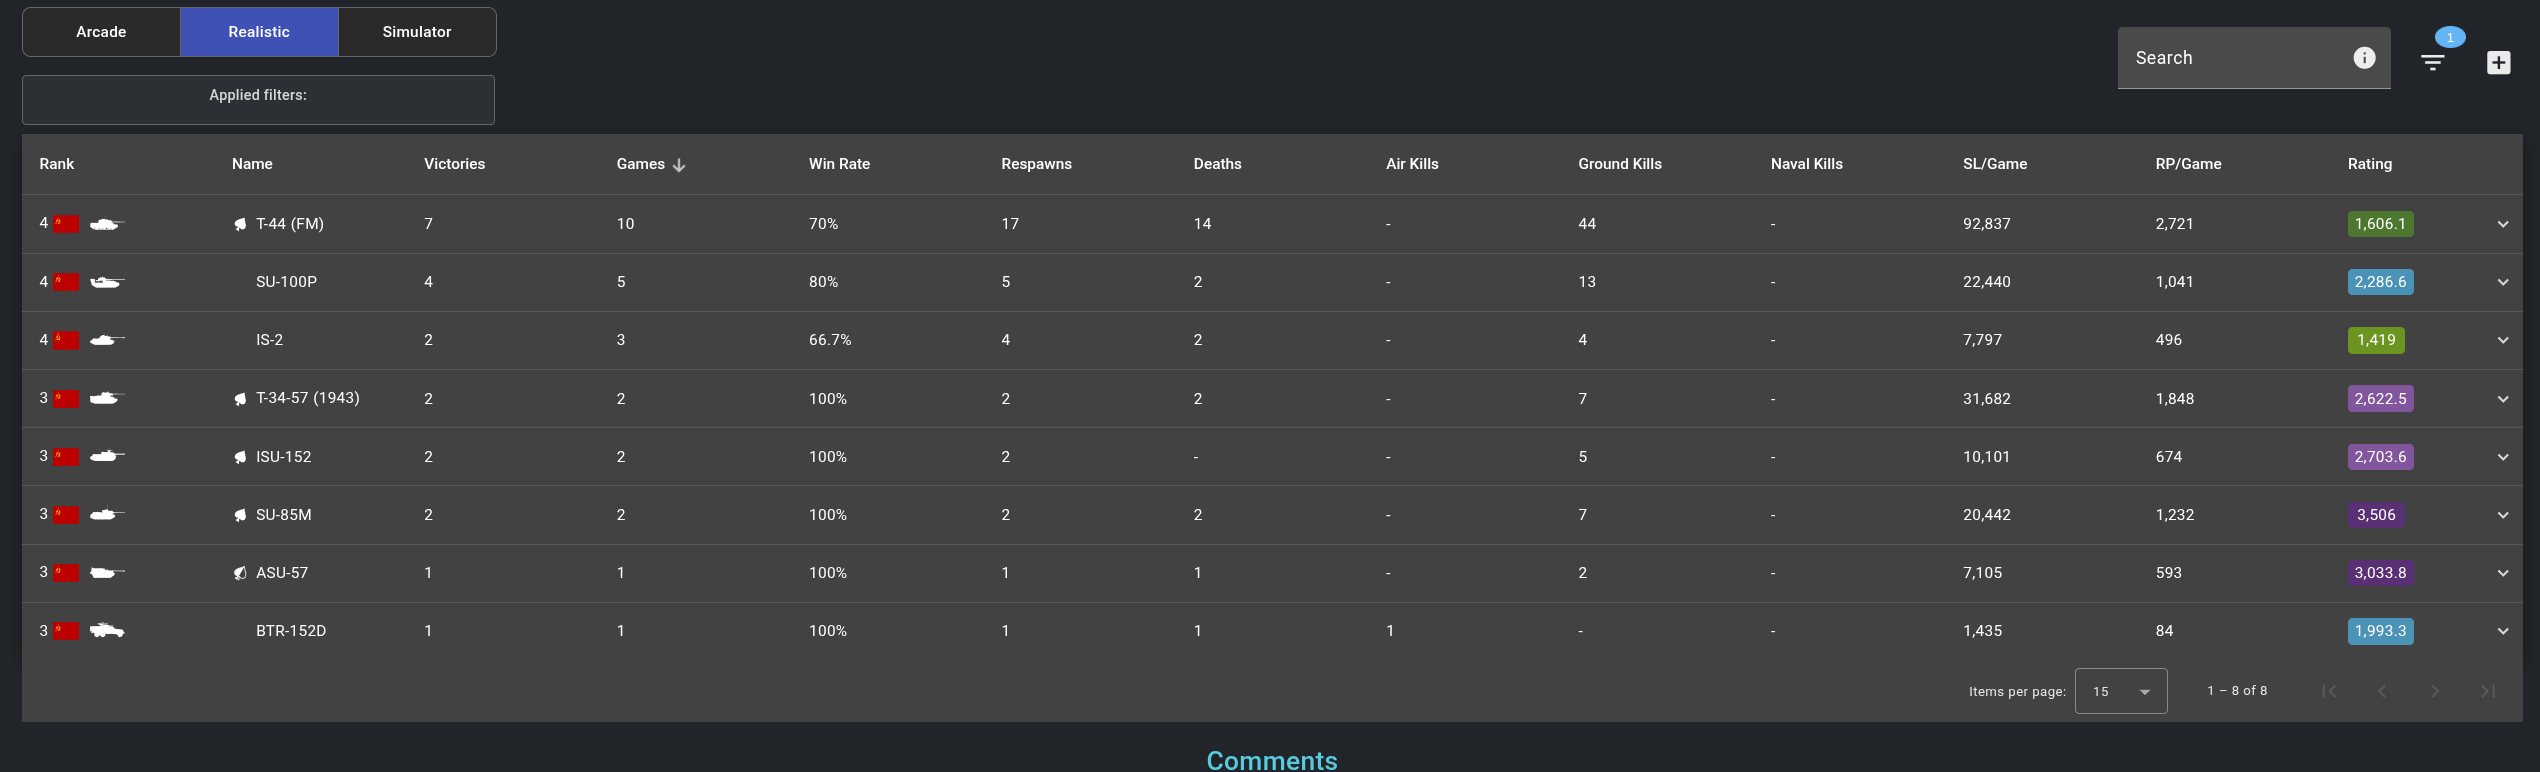Sort by Naval Kills column header
Screen dimensions: 2540x772
pyautogui.click(x=1806, y=164)
